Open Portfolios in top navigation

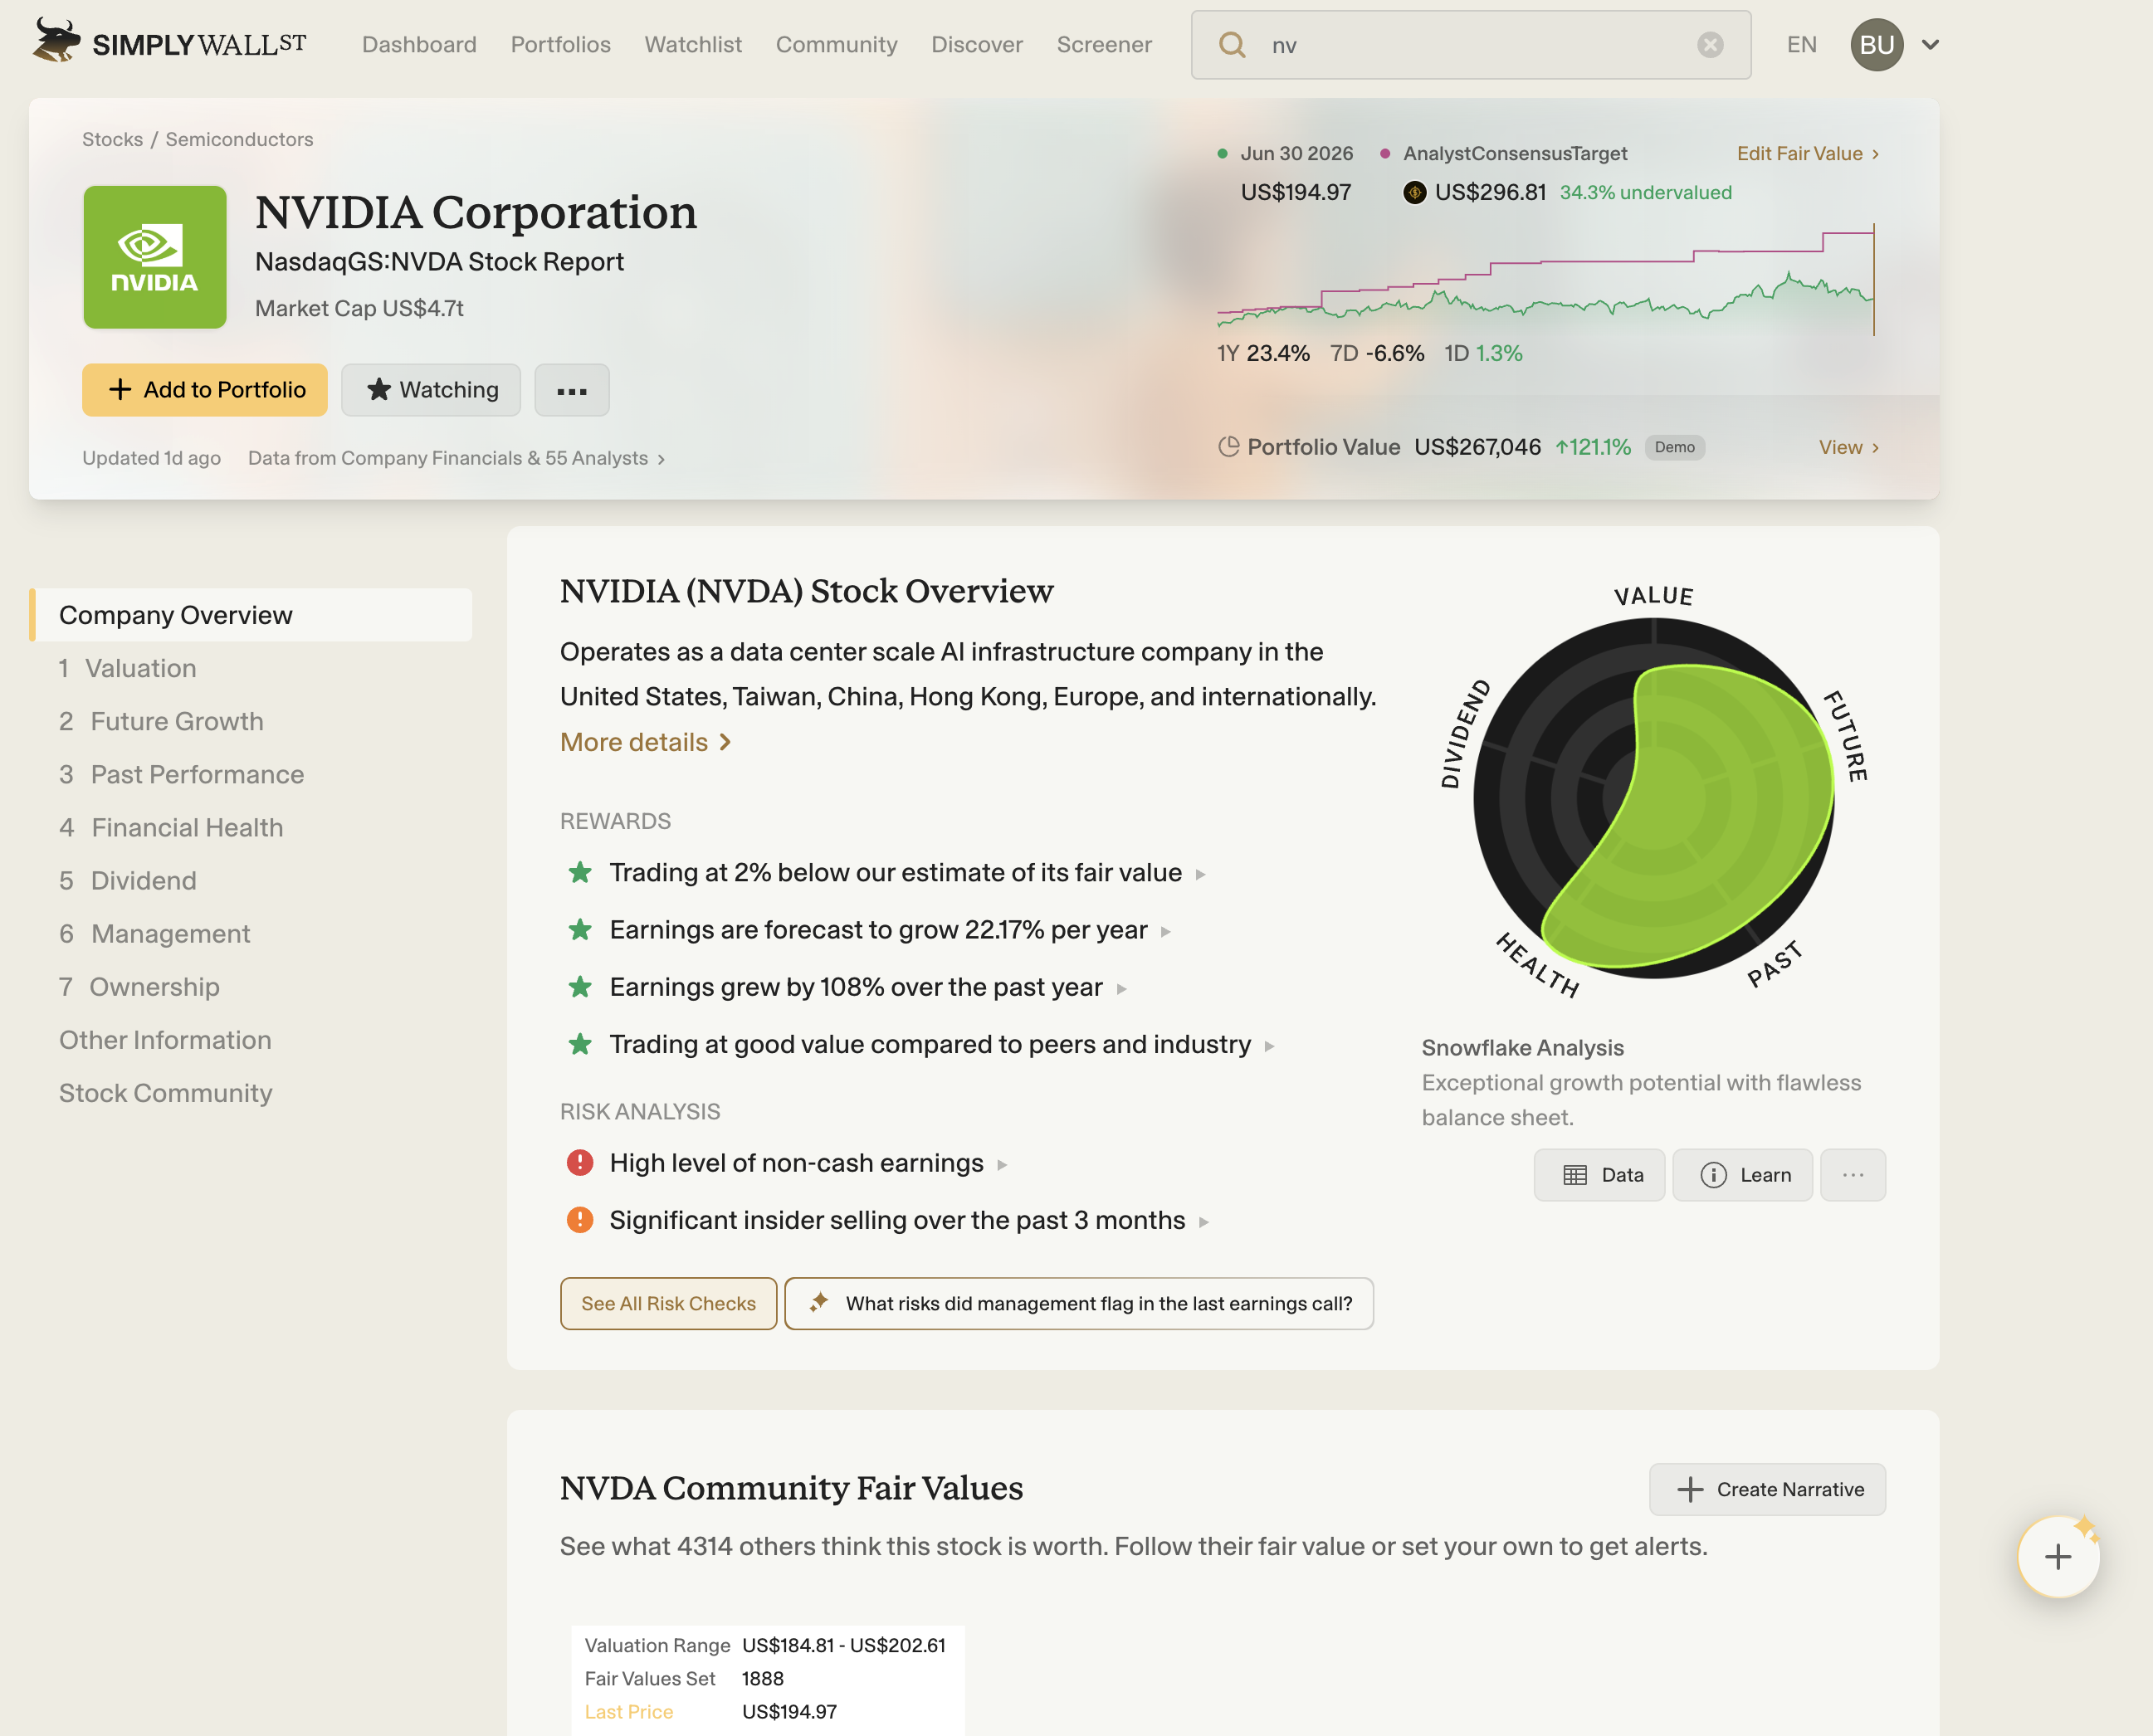560,45
